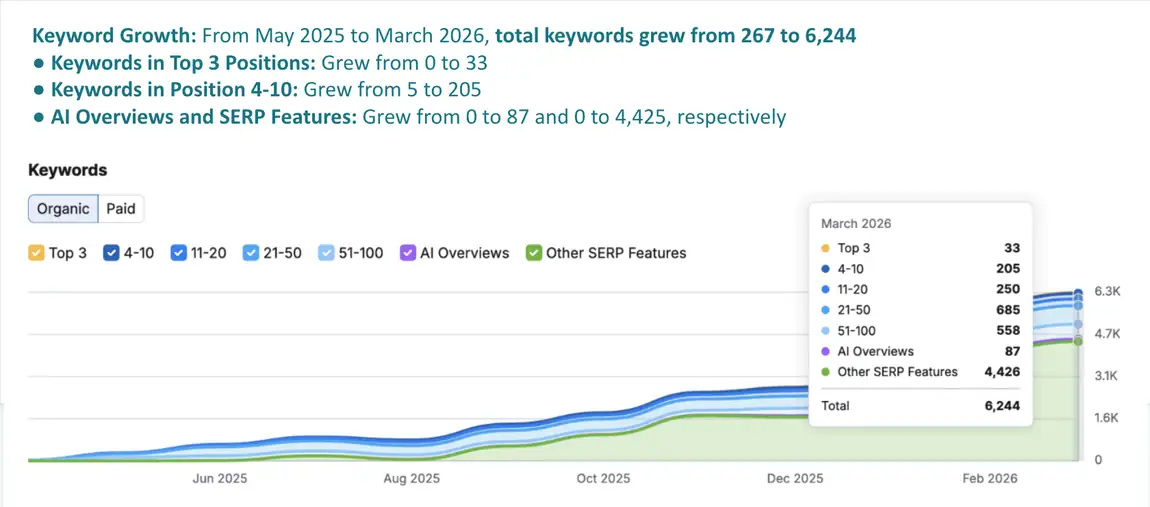
Task: Click the Jun 2025 axis label
Action: (x=220, y=478)
